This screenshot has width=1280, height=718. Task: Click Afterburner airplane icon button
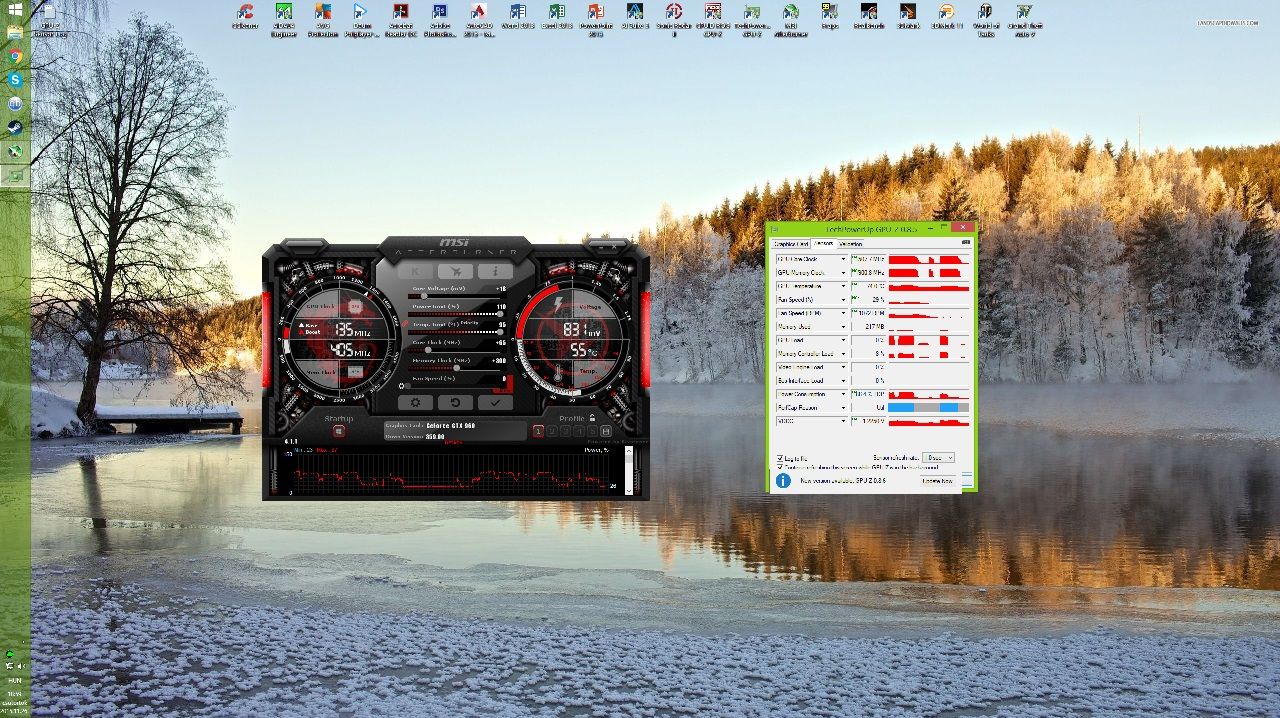coord(455,271)
